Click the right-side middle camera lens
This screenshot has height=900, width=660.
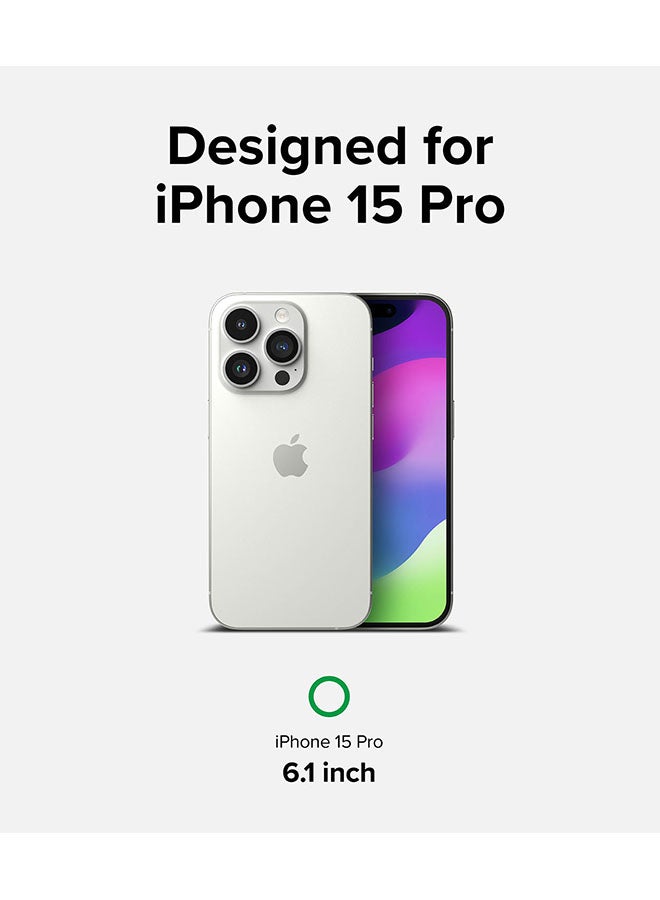[x=282, y=347]
